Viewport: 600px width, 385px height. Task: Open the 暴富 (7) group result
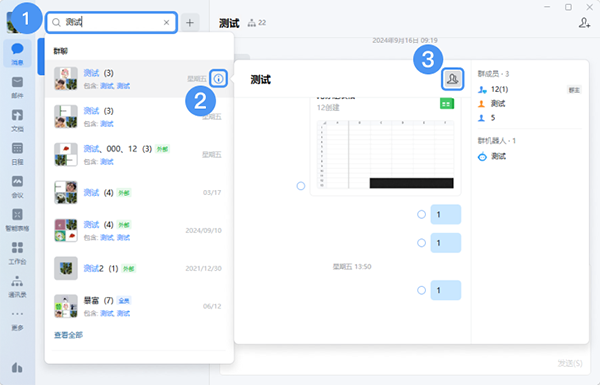[139, 306]
